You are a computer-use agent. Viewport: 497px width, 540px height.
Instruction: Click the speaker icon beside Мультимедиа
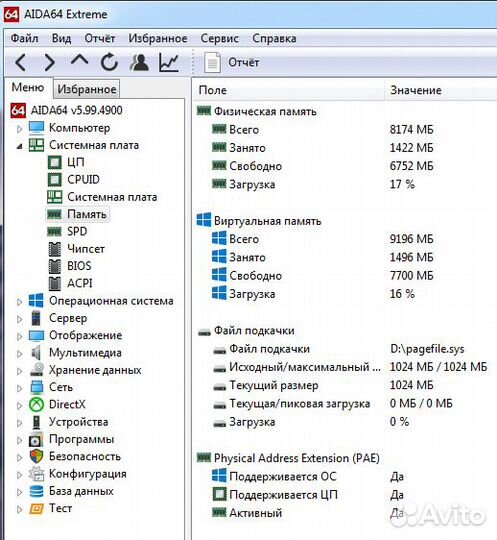pyautogui.click(x=36, y=352)
